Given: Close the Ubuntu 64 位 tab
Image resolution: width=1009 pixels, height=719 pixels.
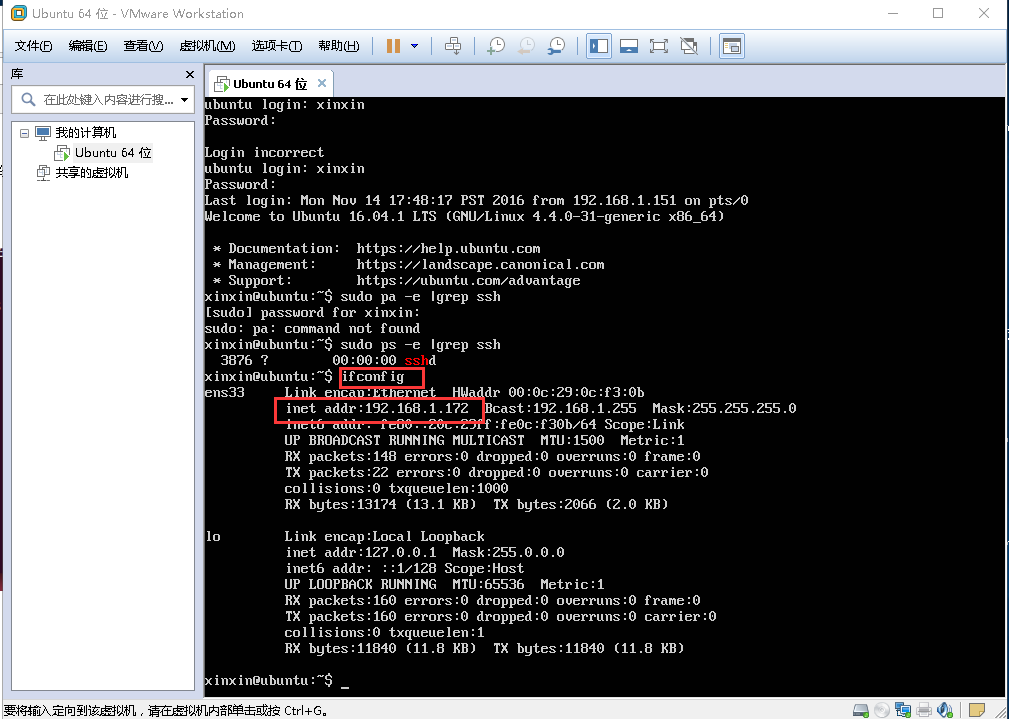Looking at the screenshot, I should (320, 84).
